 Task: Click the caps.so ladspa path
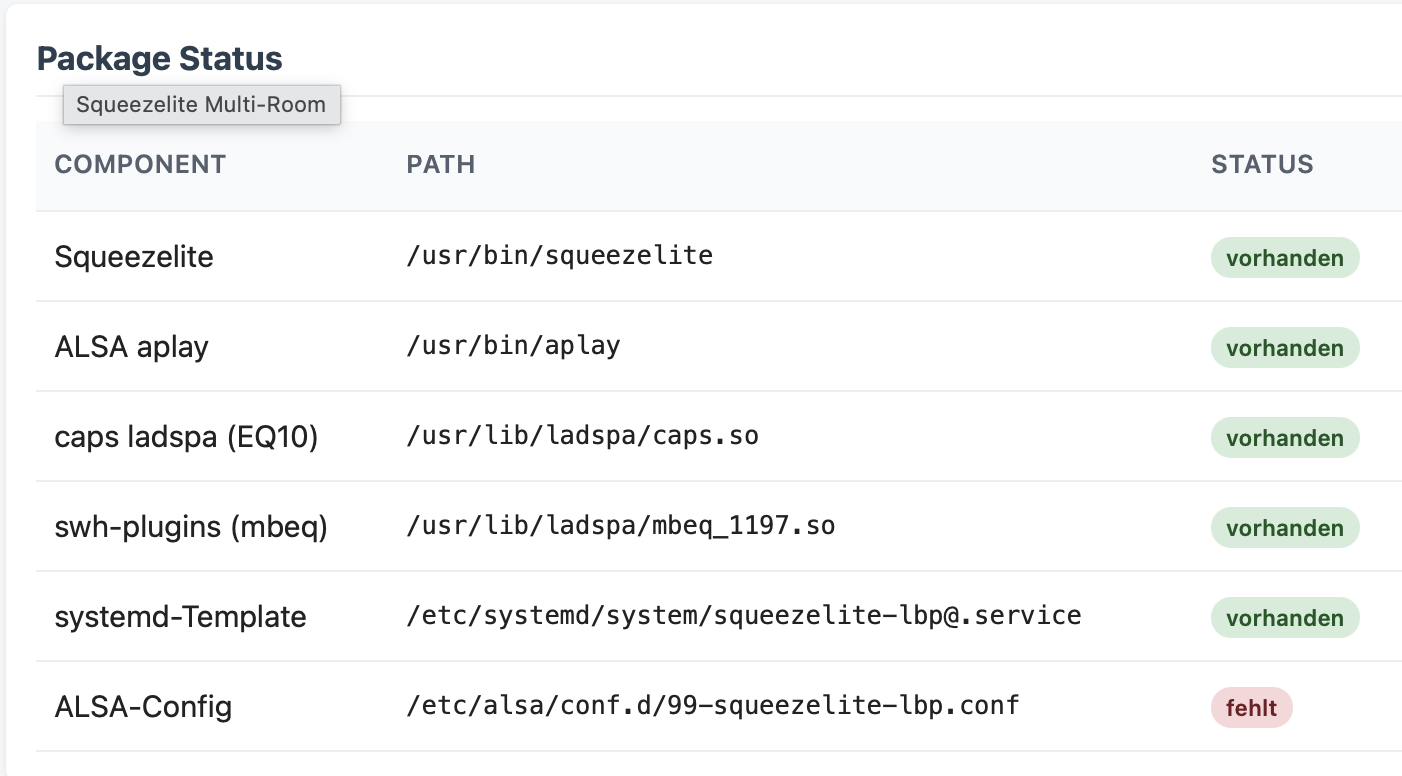click(583, 436)
